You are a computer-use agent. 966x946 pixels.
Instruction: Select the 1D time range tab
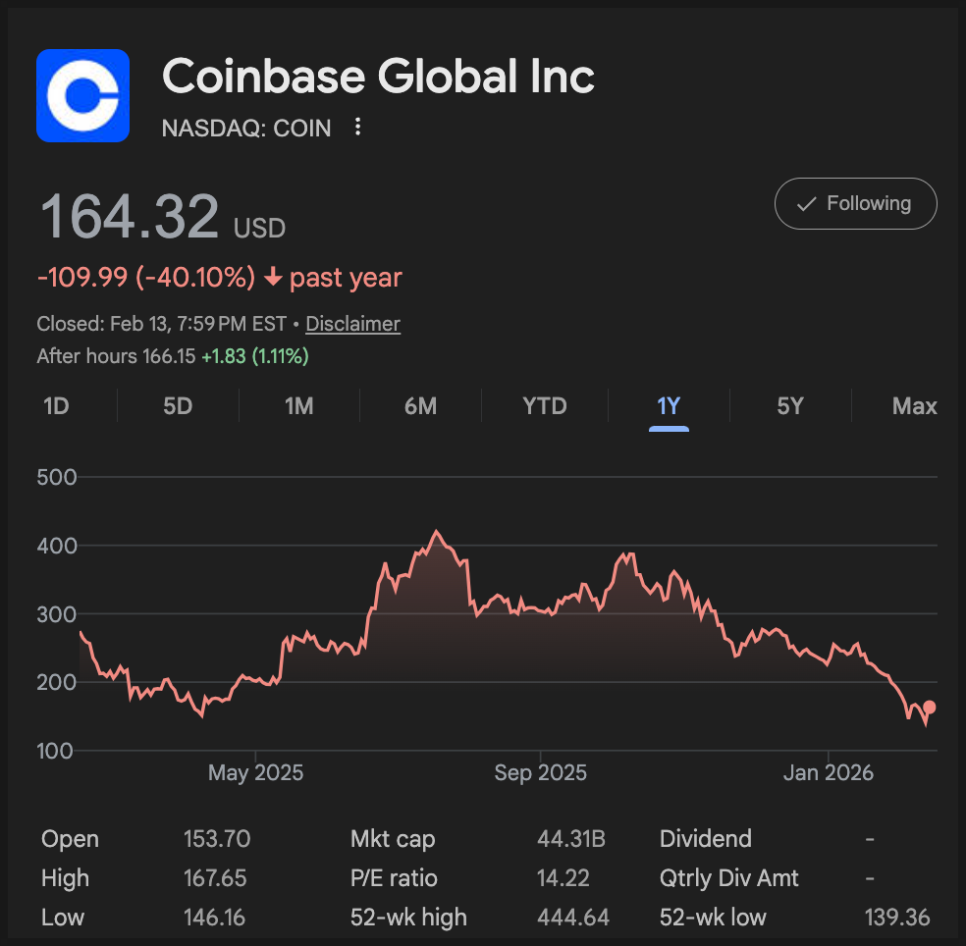tap(57, 406)
